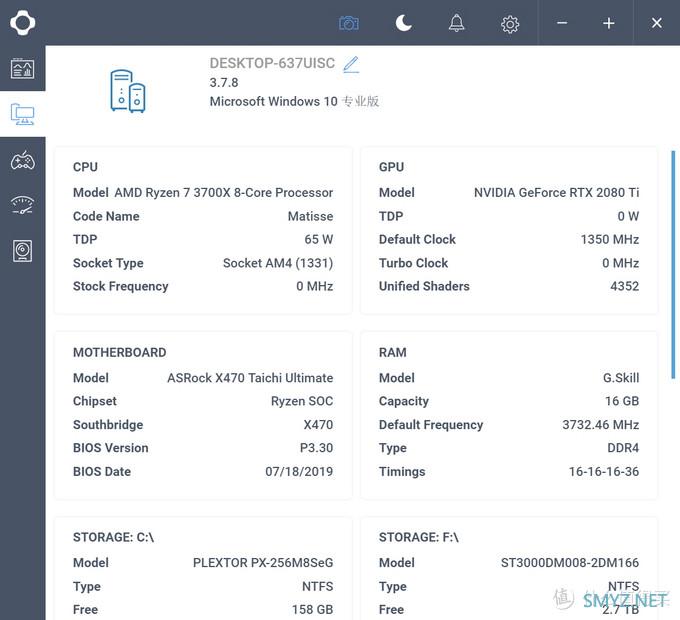680x620 pixels.
Task: Open notifications with the bell icon
Action: tap(456, 23)
